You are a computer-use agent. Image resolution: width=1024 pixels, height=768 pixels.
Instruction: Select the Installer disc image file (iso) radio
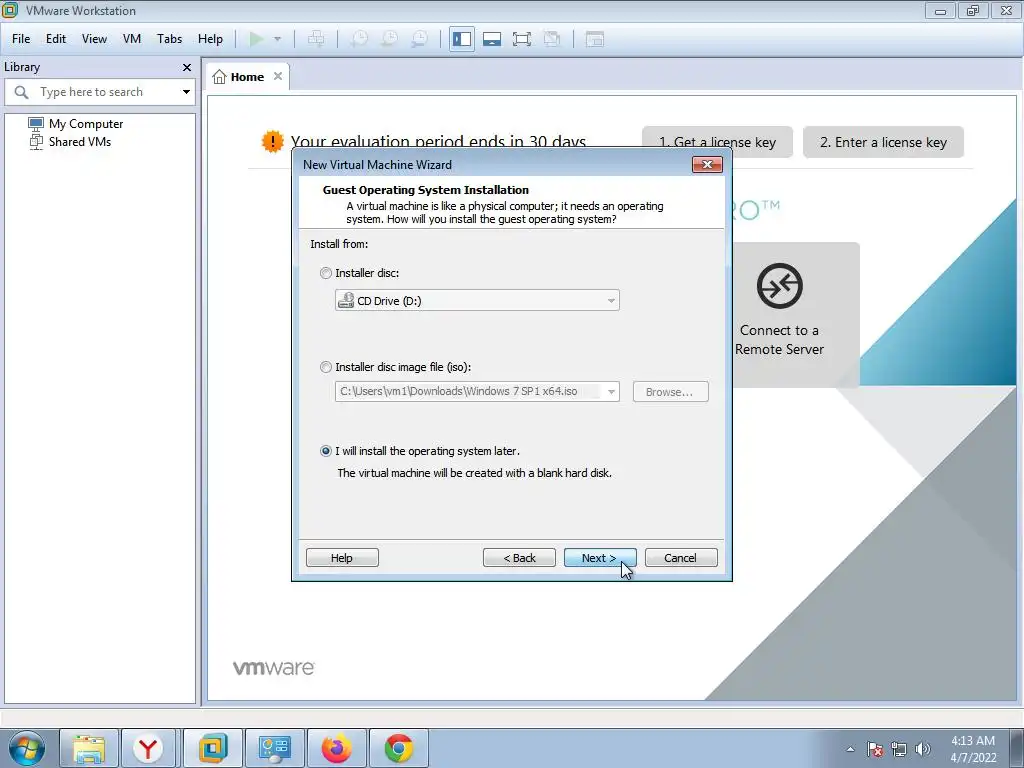pos(325,367)
